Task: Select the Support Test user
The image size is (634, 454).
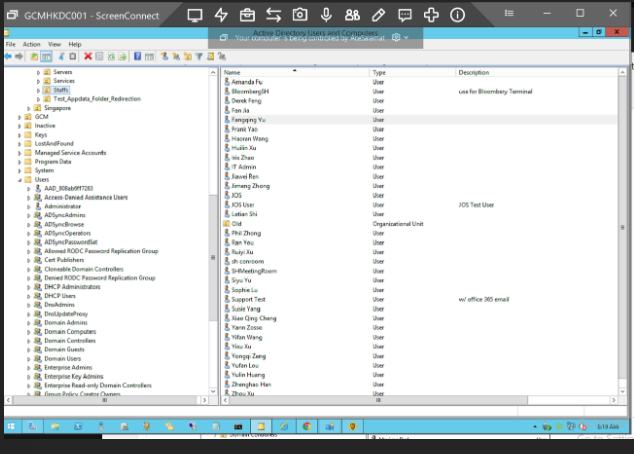Action: [248, 299]
